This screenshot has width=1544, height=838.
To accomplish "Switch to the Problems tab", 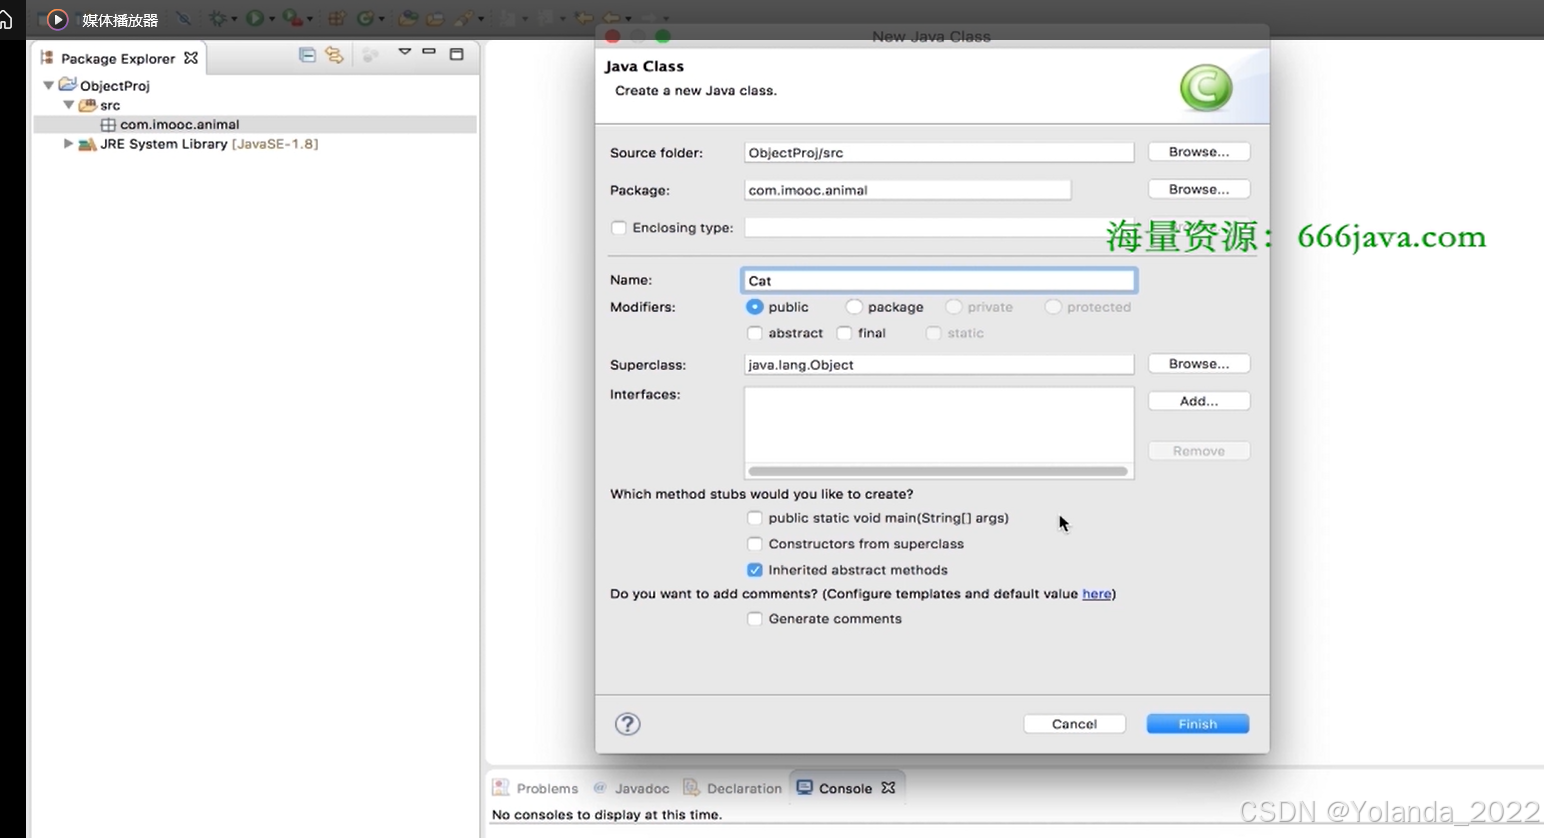I will [x=536, y=788].
